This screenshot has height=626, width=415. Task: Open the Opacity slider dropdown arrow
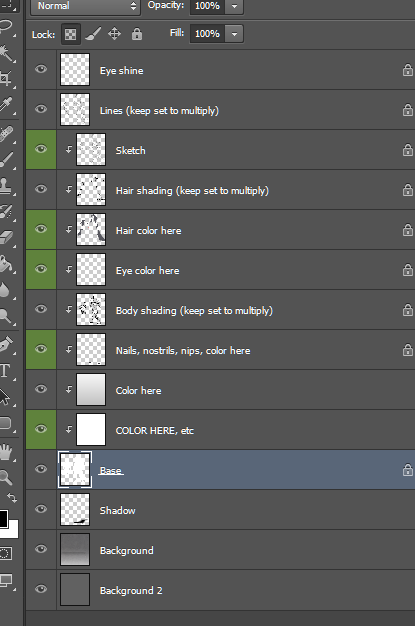(x=234, y=6)
